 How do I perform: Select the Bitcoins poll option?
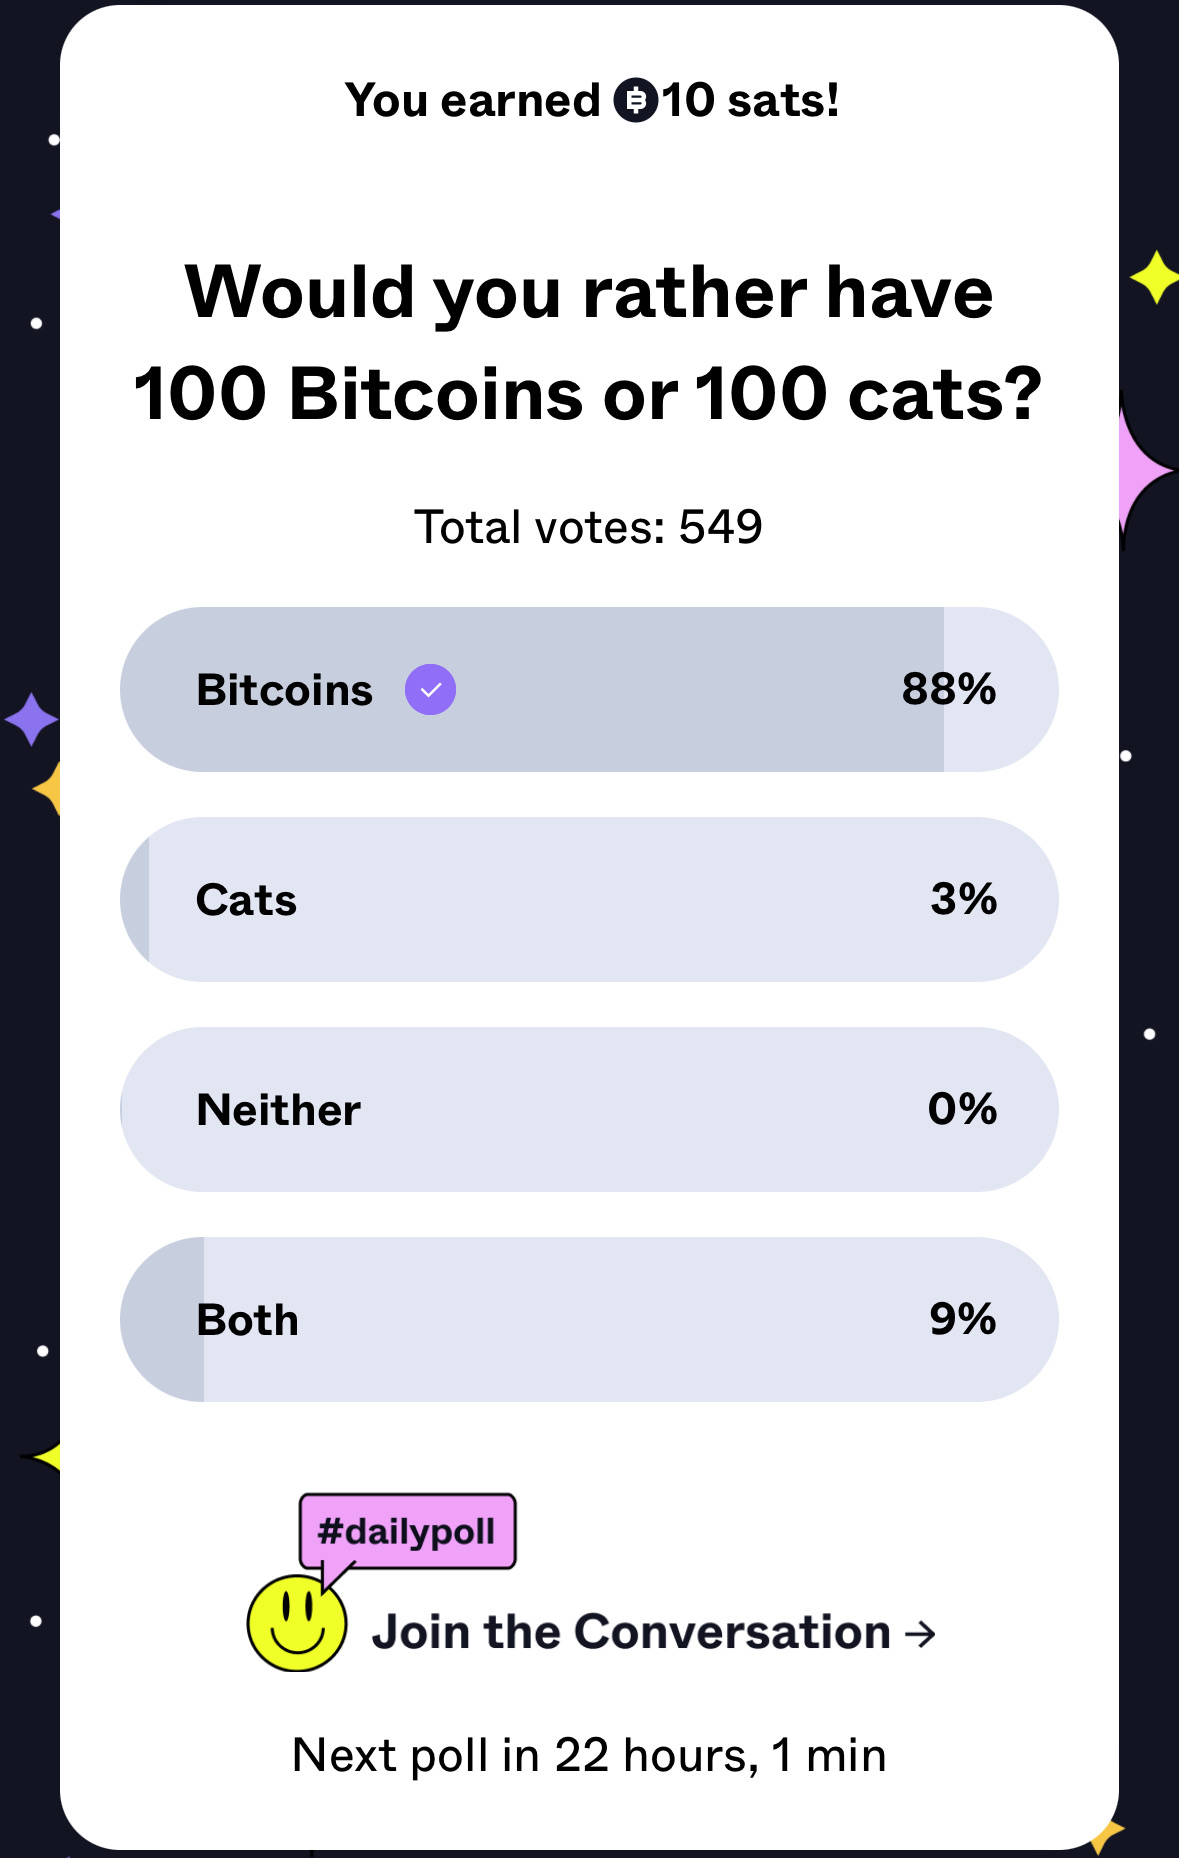click(x=588, y=690)
